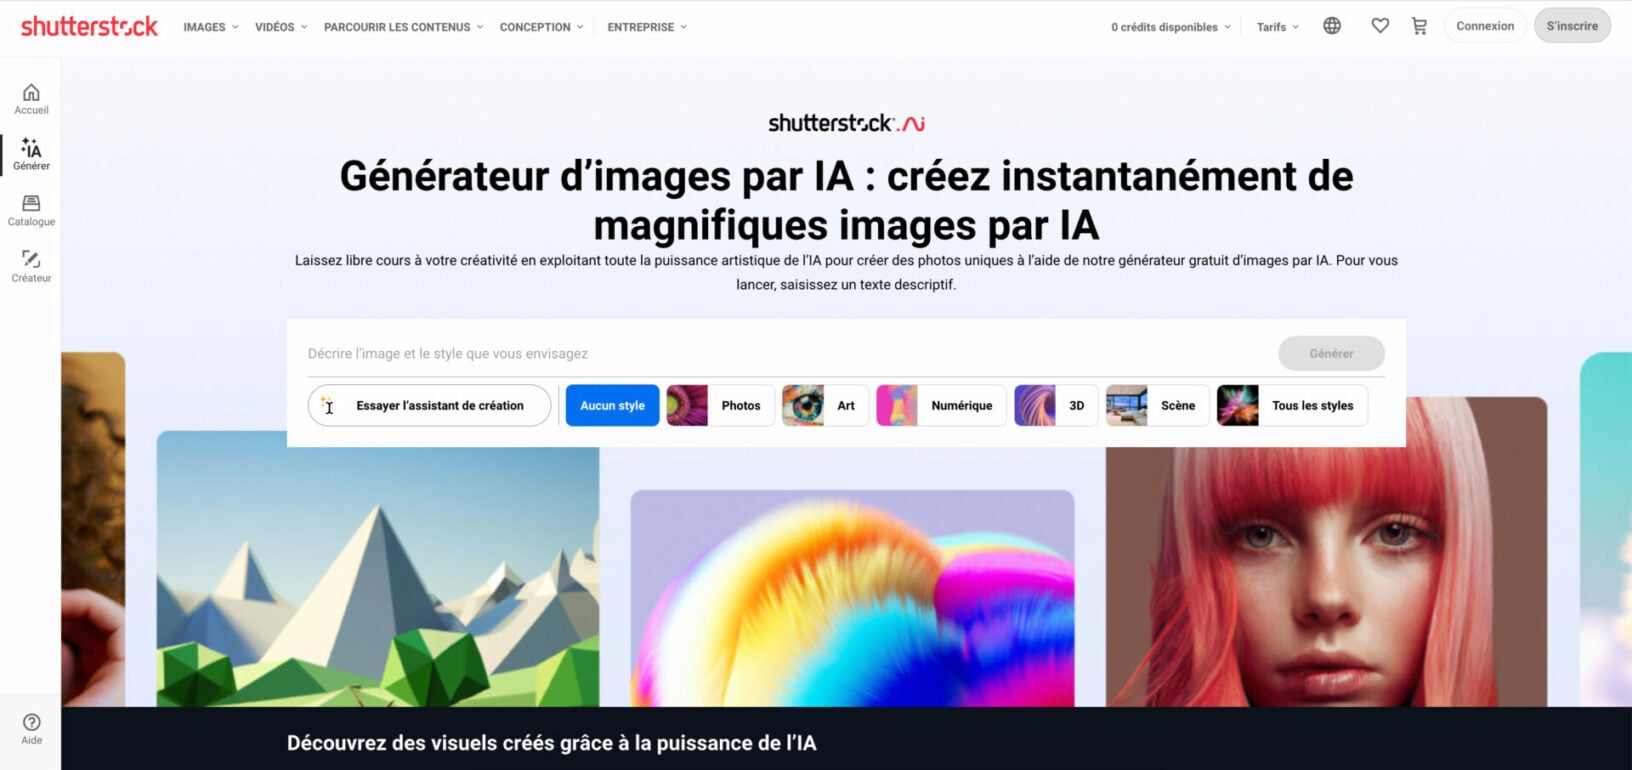Open the heart favorites icon

(1380, 26)
